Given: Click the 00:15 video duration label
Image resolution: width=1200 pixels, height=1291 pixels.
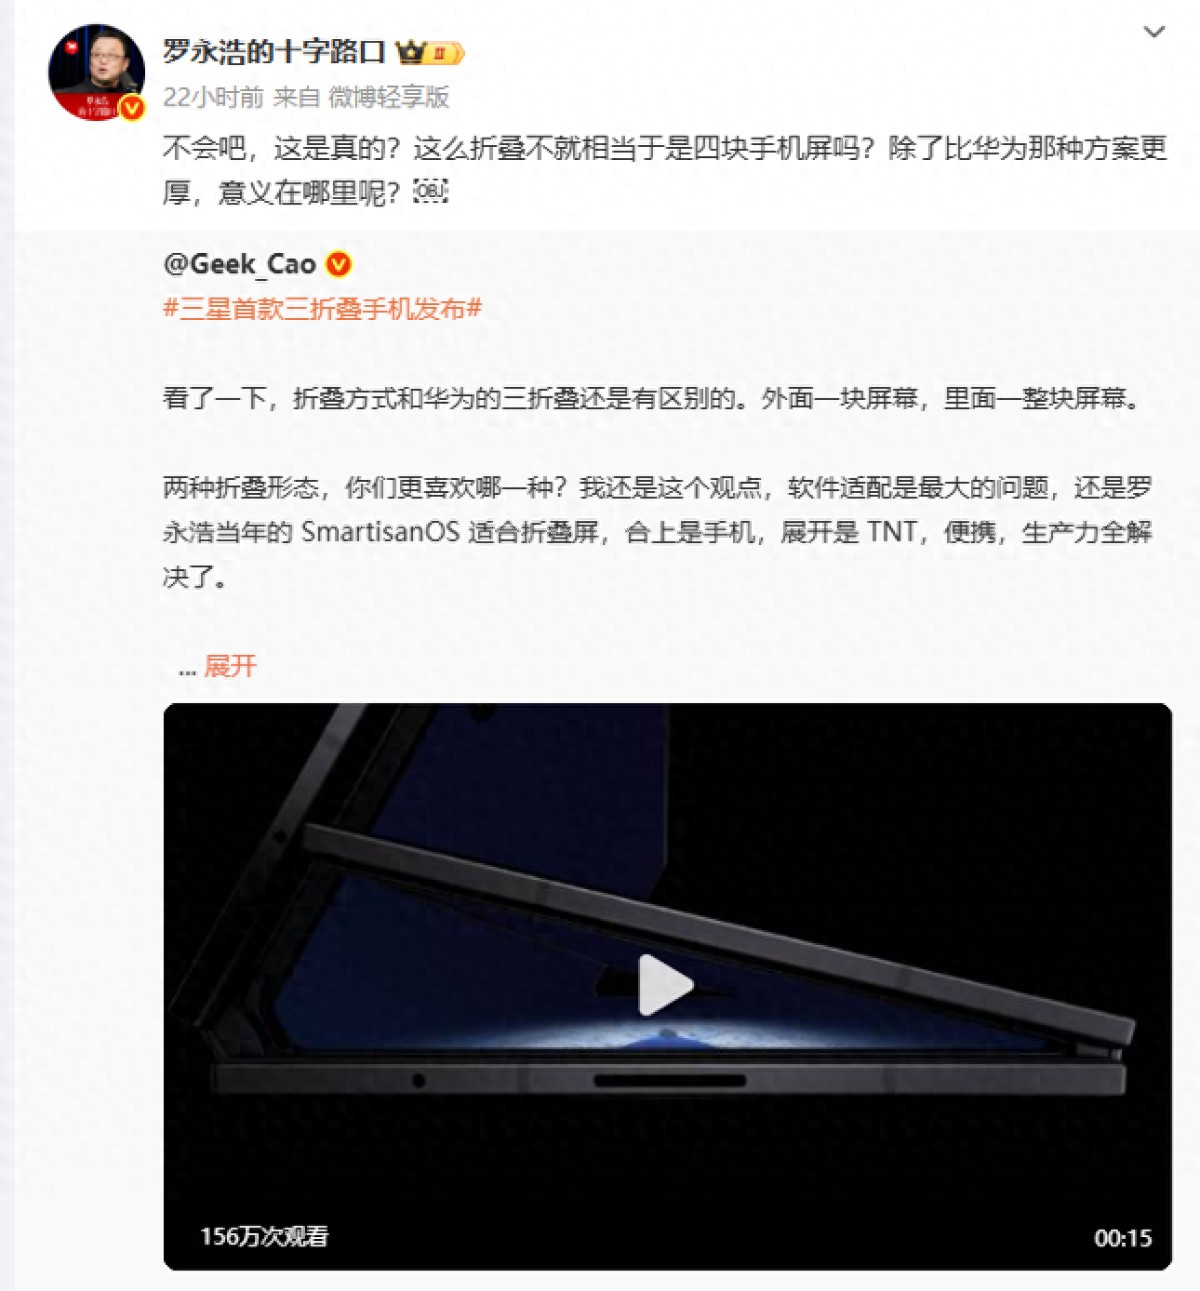Looking at the screenshot, I should [1123, 1238].
